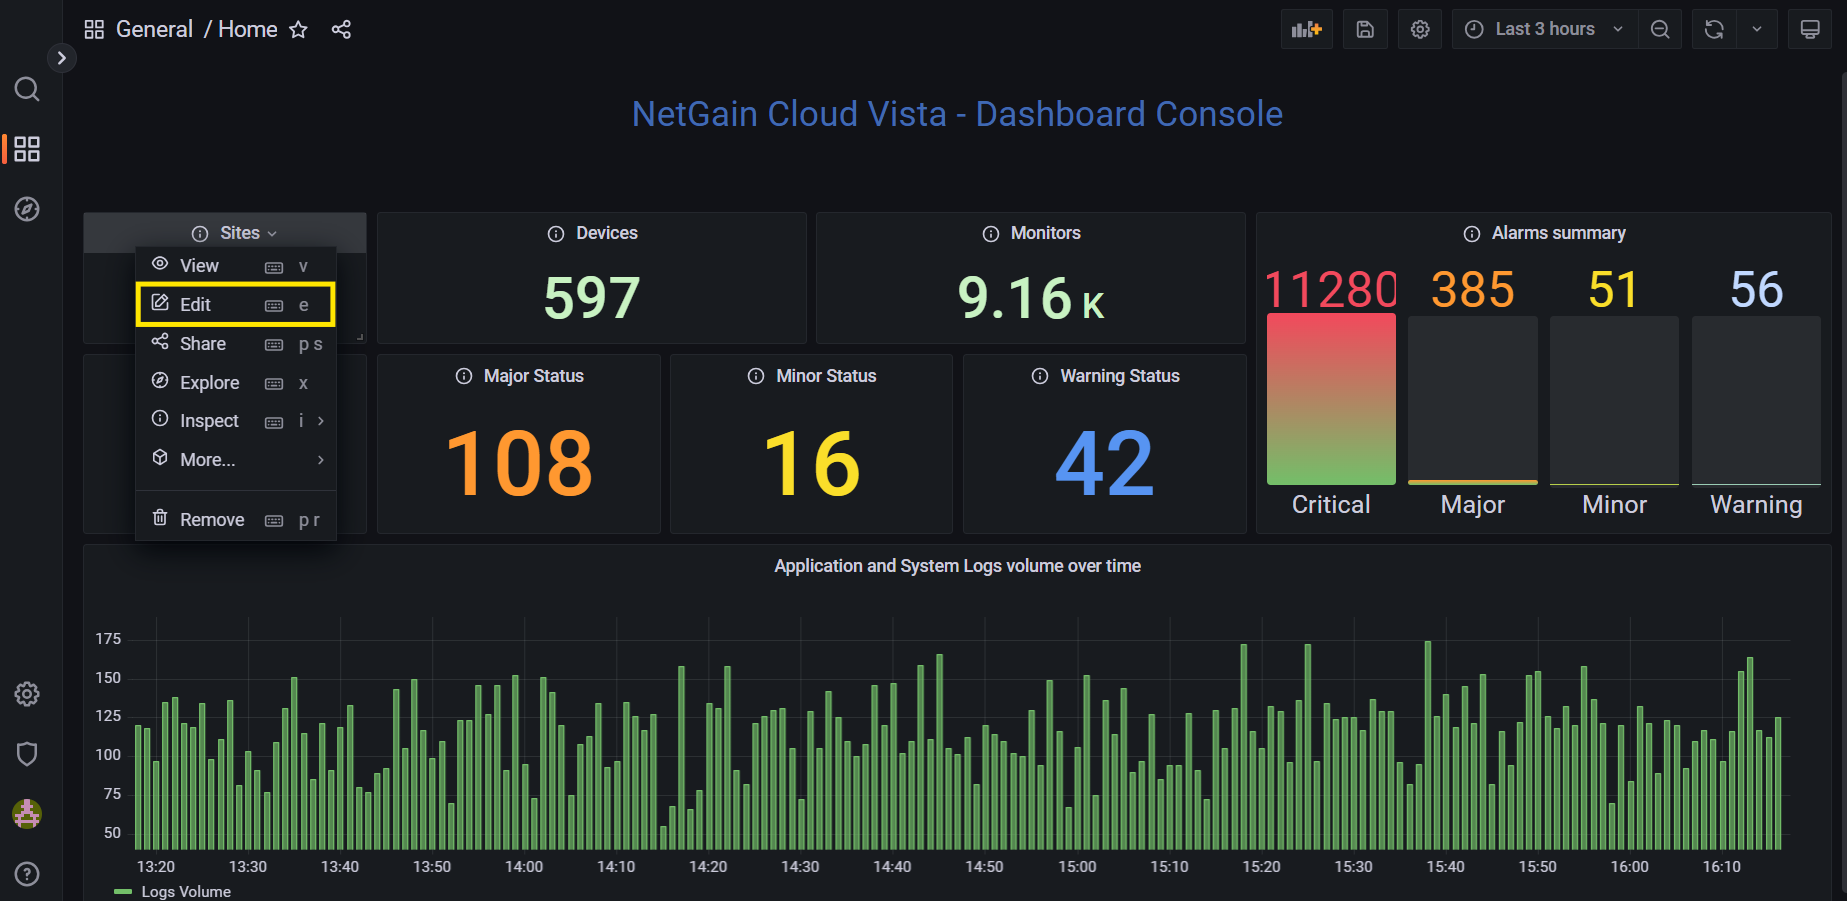Click the Minor alarm gauge bar
This screenshot has width=1847, height=901.
[x=1614, y=400]
